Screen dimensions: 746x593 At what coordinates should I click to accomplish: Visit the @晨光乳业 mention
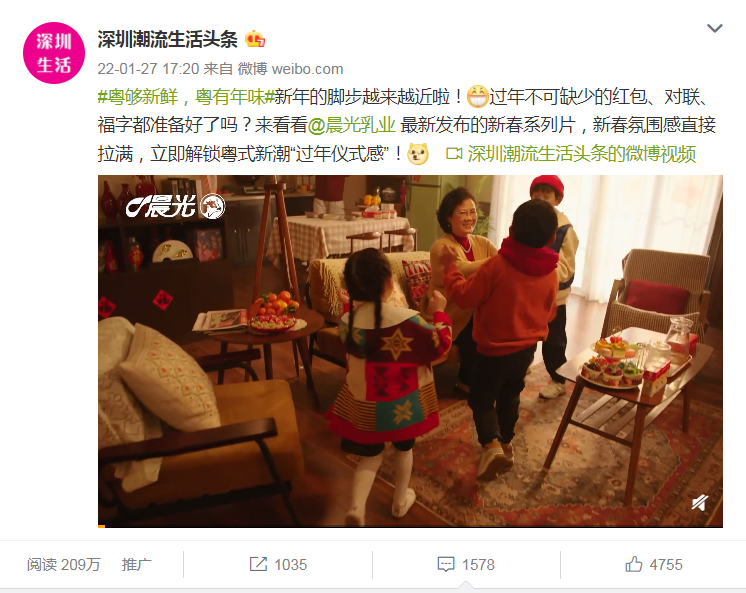tap(351, 125)
